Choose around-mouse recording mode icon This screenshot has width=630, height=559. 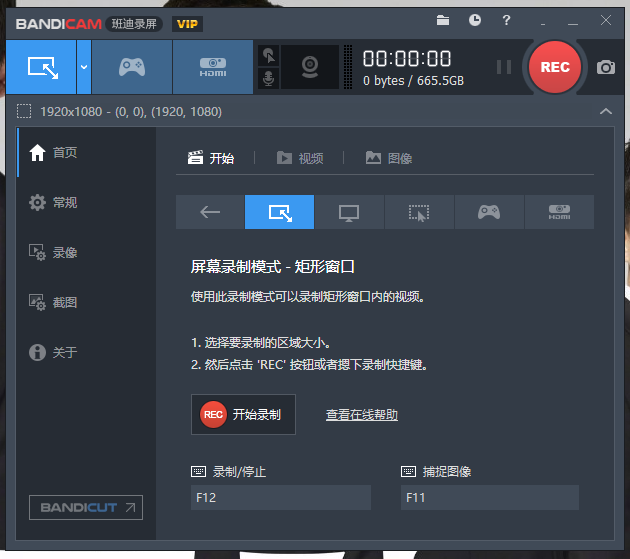(x=419, y=212)
